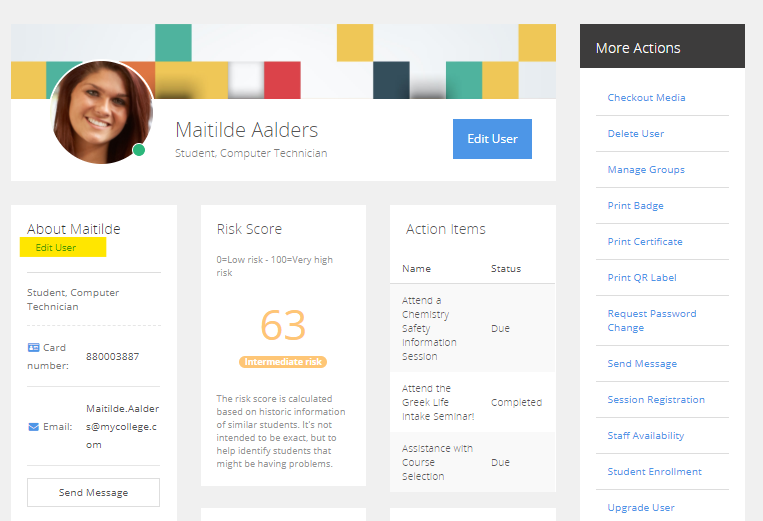Click Due status for Chemistry Safety session
This screenshot has width=763, height=521.
point(500,328)
